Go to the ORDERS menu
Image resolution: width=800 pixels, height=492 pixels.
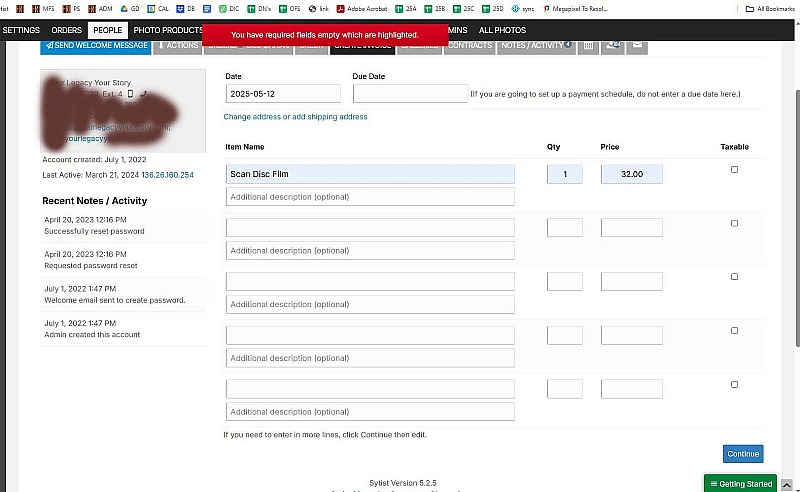pos(66,30)
